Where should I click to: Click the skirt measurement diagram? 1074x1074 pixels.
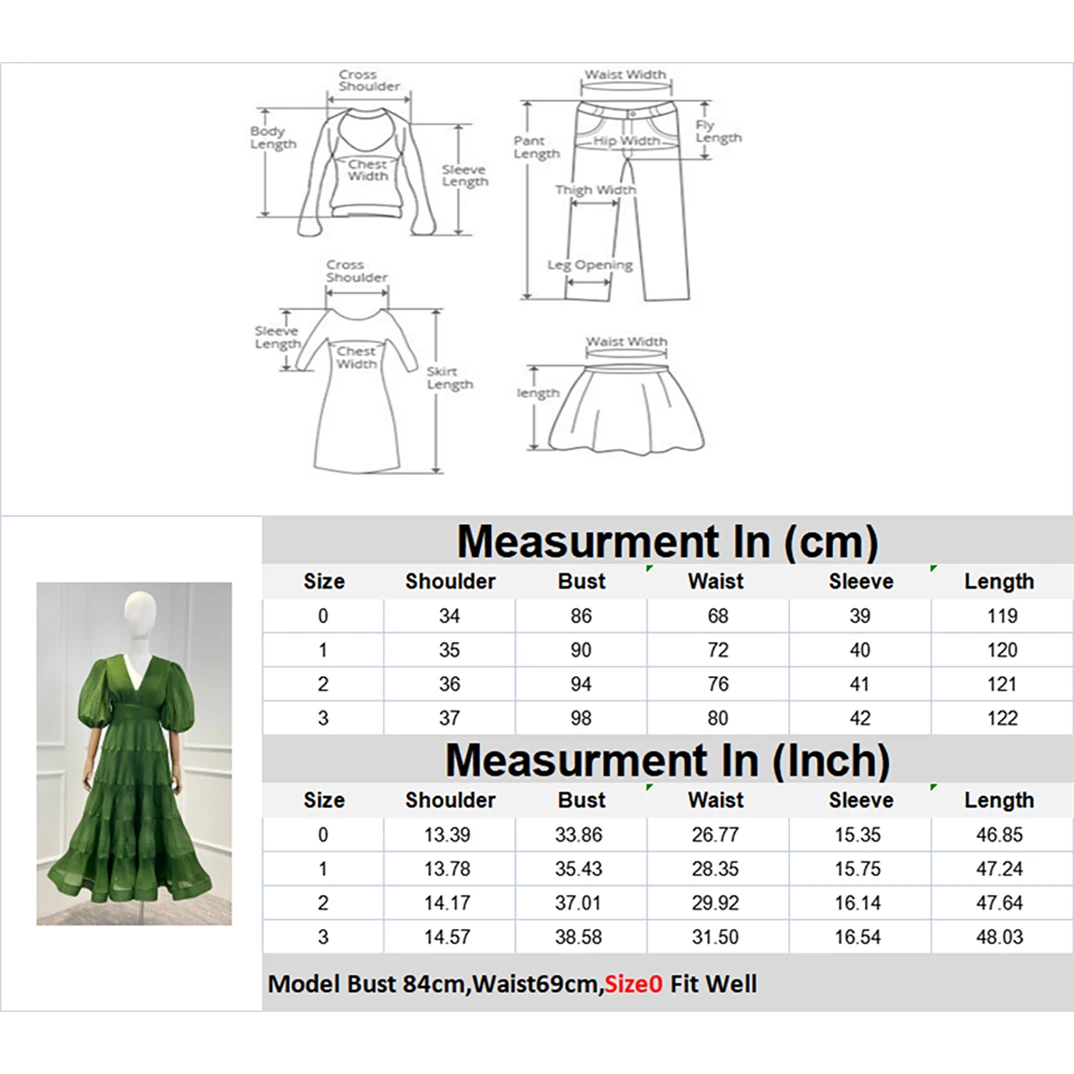(611, 394)
